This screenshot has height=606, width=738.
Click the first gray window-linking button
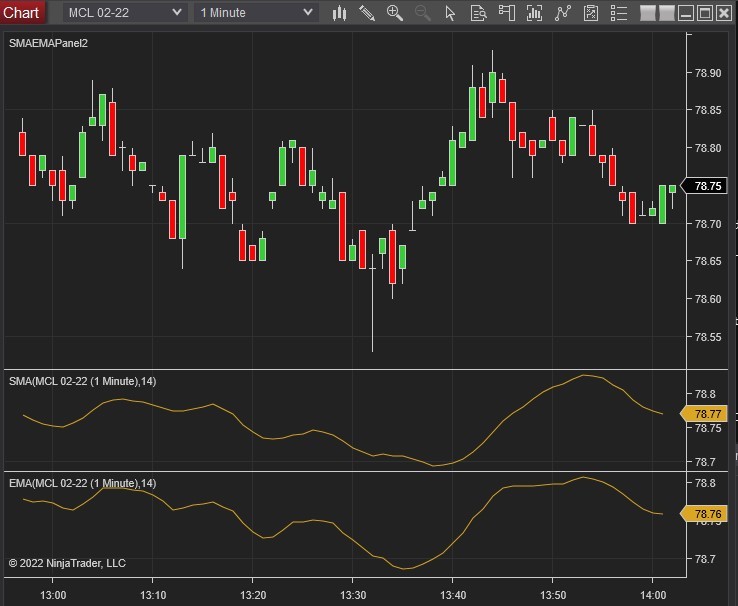click(x=648, y=13)
